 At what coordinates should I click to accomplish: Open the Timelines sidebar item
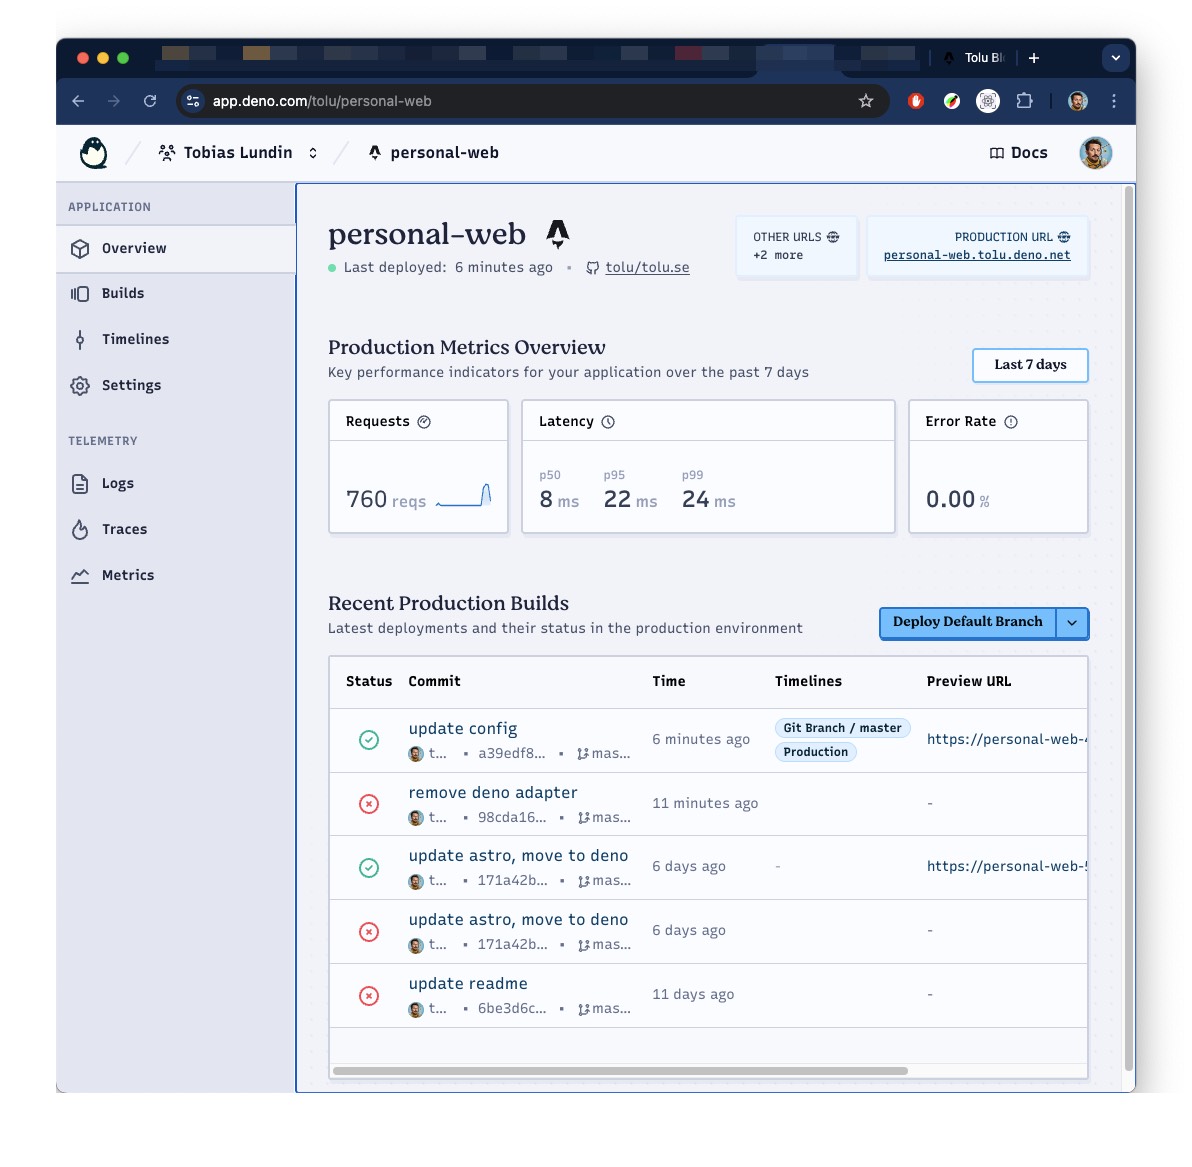176,339
